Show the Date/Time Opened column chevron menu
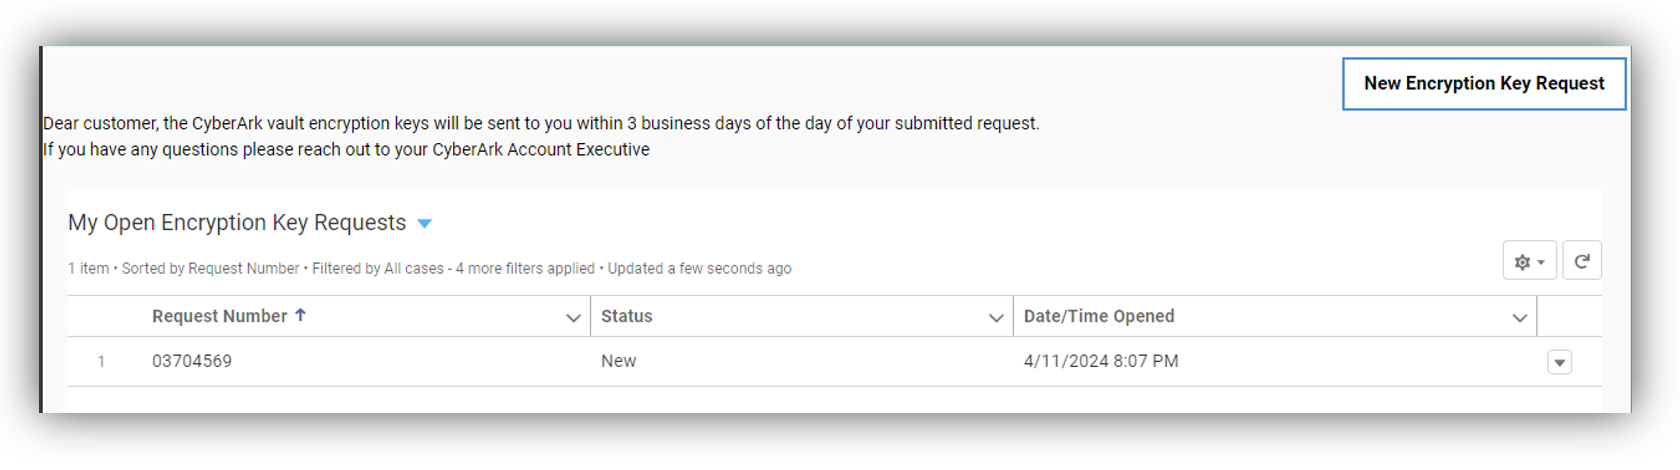Viewport: 1680px width, 470px height. [1519, 318]
